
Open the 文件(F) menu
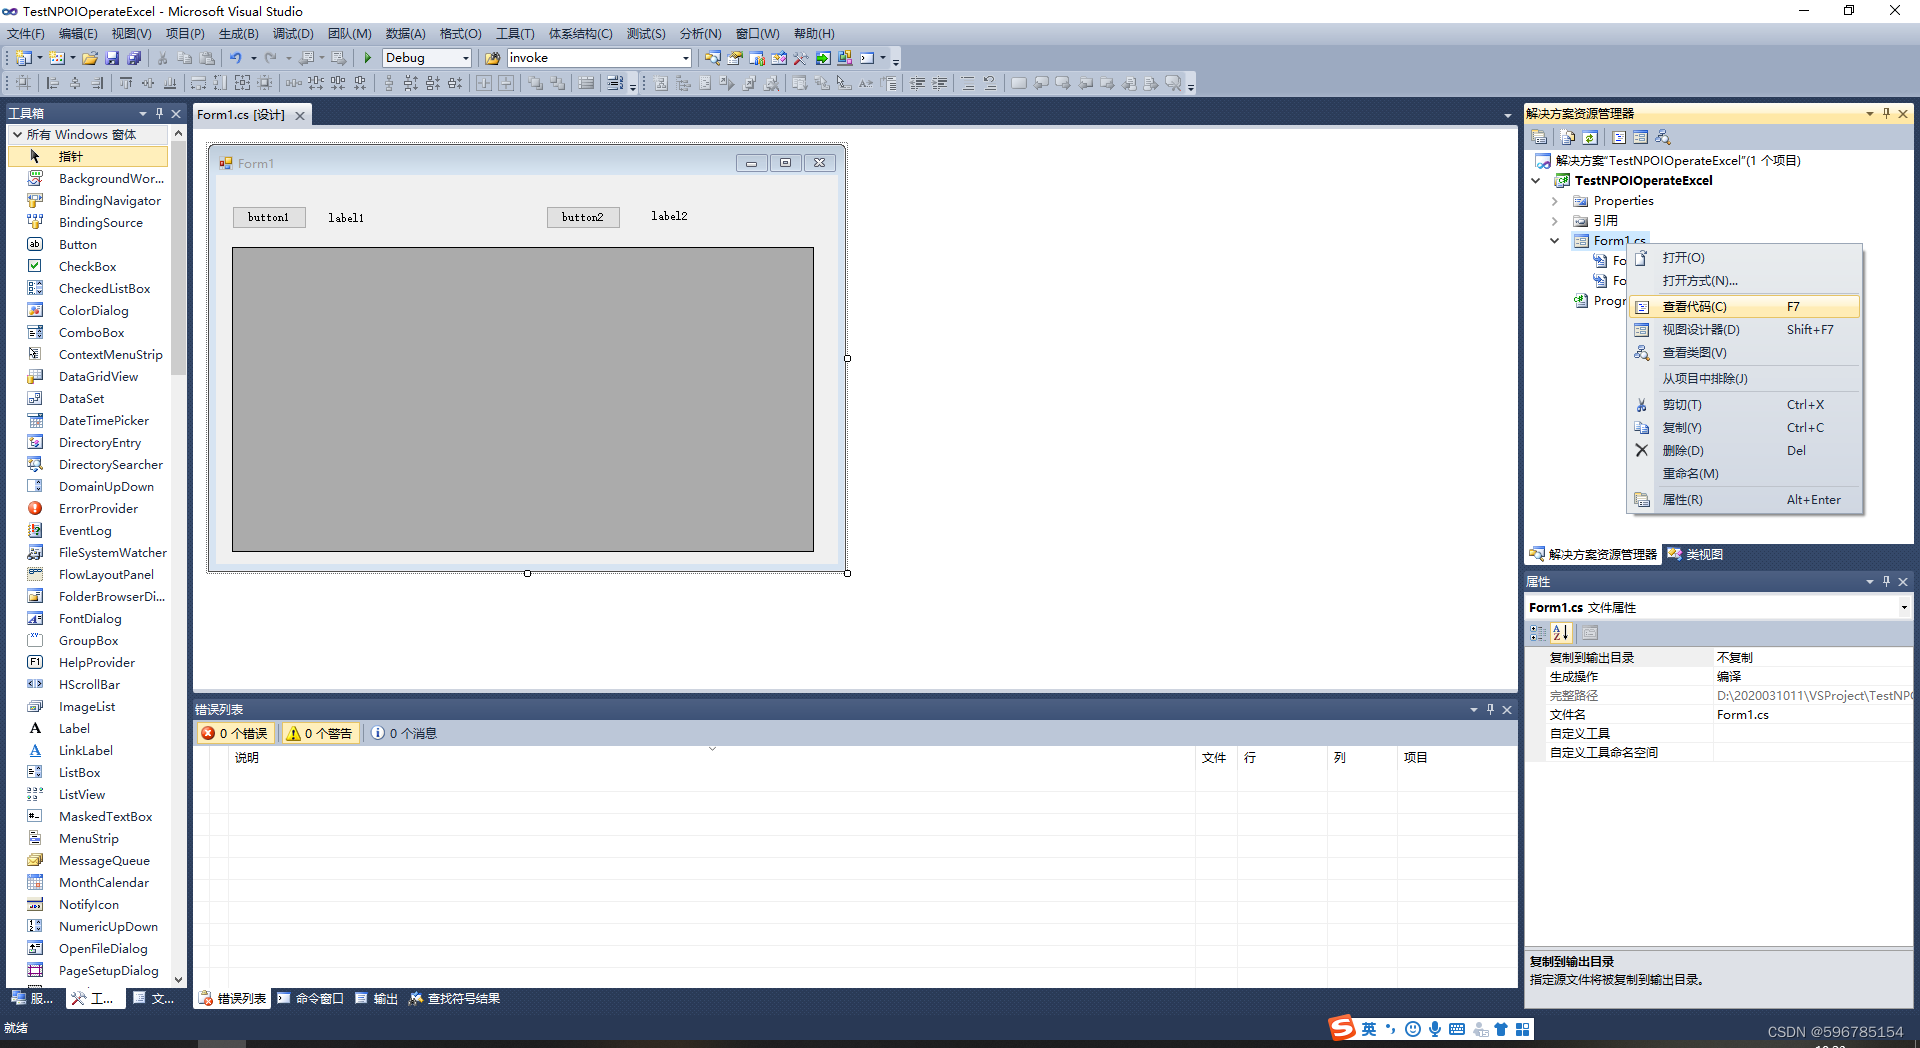click(26, 34)
